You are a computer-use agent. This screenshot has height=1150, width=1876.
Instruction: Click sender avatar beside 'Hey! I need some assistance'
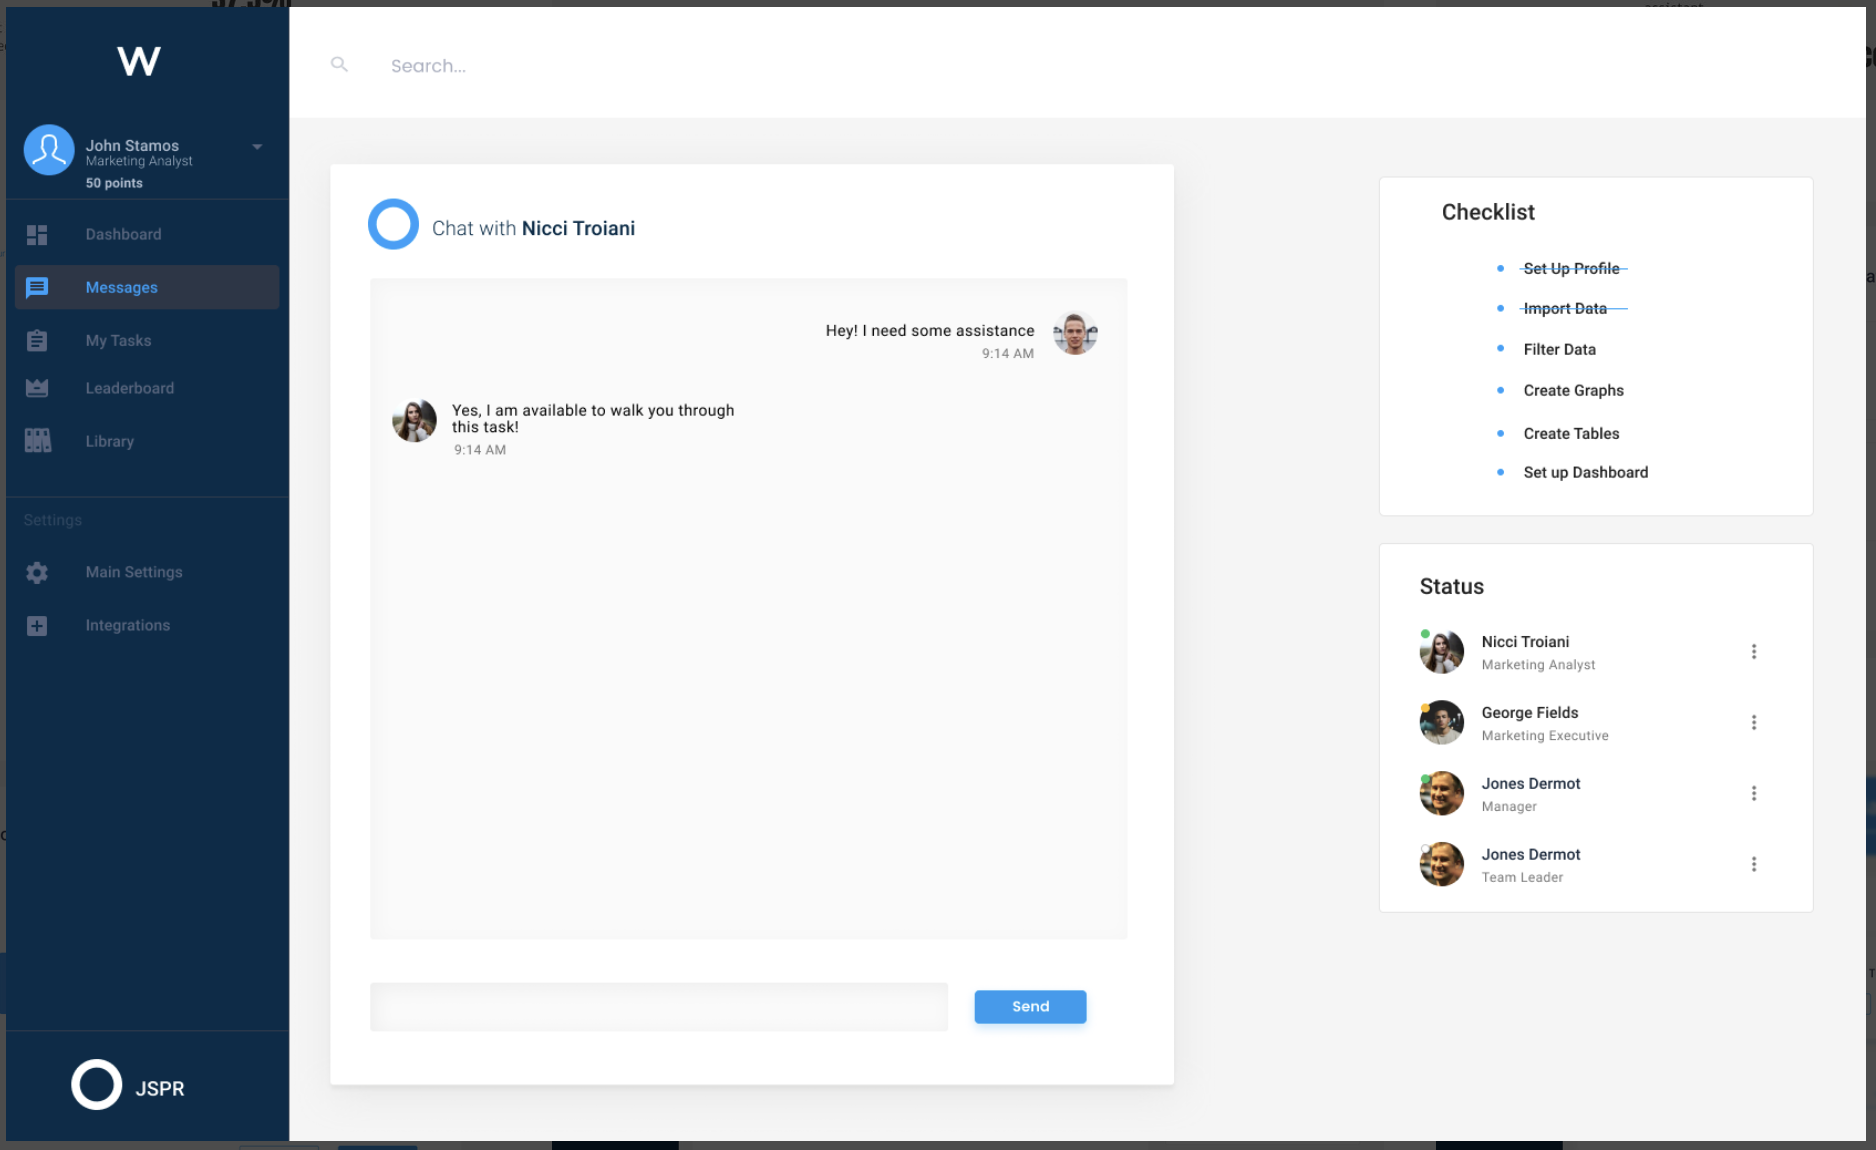tap(1075, 334)
